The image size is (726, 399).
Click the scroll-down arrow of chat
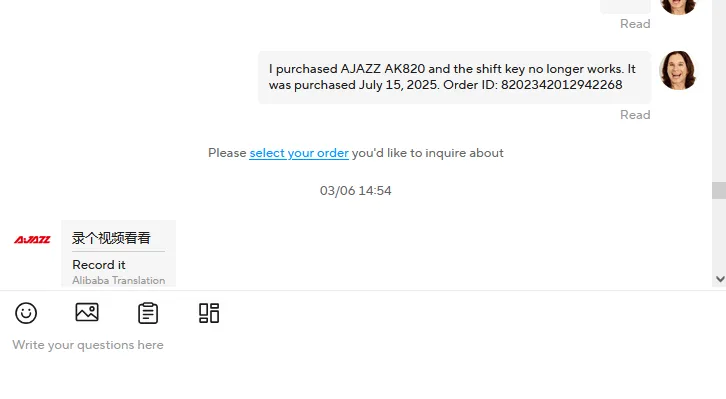click(720, 279)
